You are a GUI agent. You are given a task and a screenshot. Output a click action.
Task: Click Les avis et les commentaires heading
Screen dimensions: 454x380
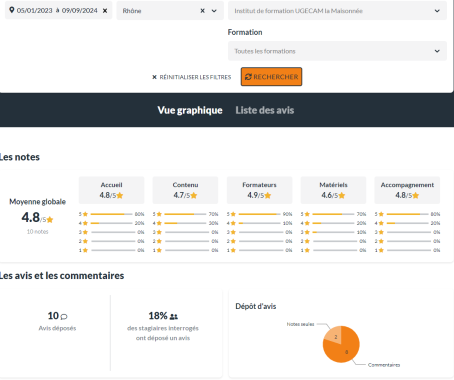coord(62,276)
